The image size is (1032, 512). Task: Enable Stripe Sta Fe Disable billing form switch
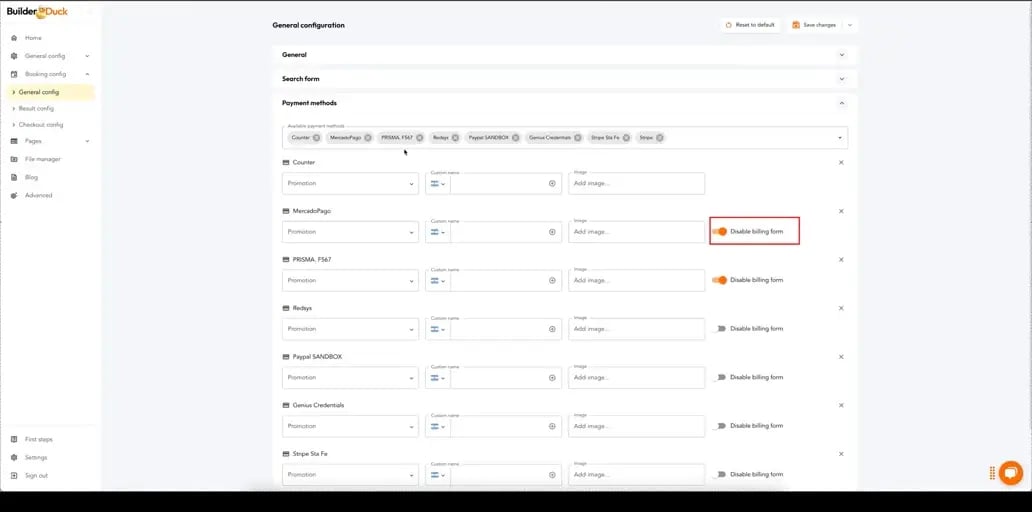coord(719,474)
